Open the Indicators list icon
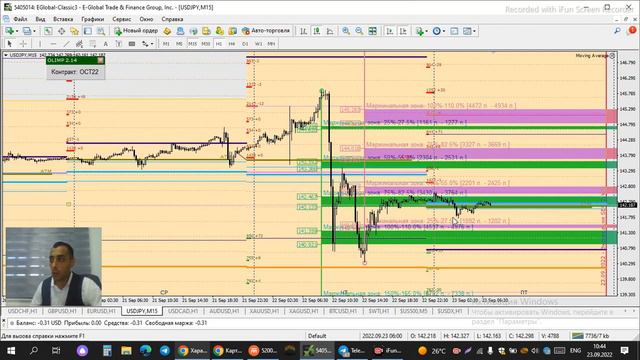 pos(419,31)
